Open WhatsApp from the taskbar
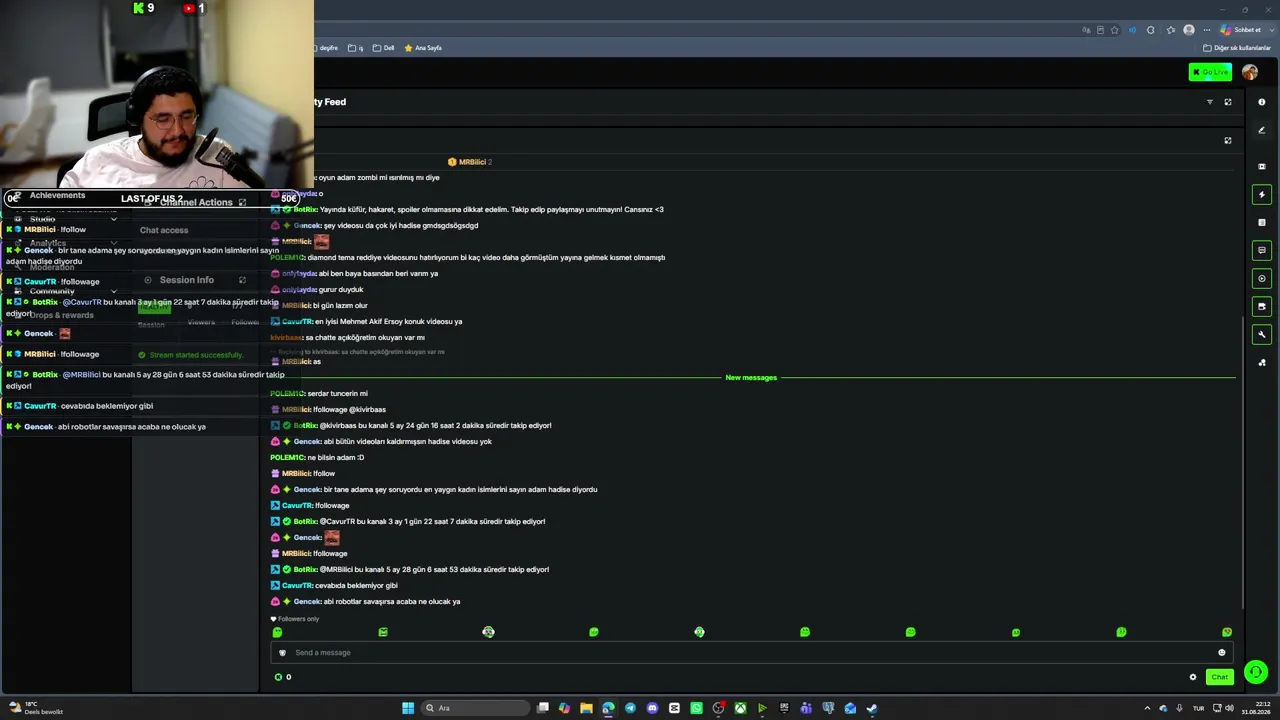The image size is (1280, 720). click(x=696, y=708)
